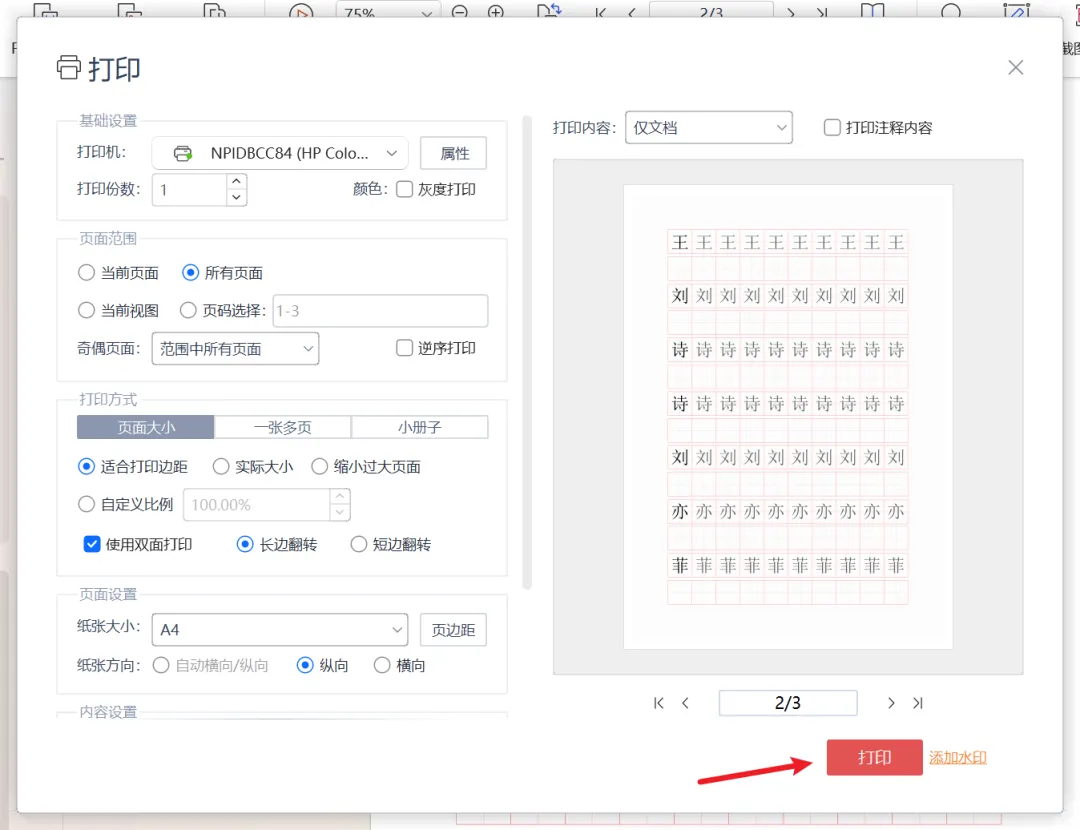Screen dimensions: 1080x830
Task: Enable 逆序打印 reverse order checkbox
Action: pyautogui.click(x=404, y=348)
